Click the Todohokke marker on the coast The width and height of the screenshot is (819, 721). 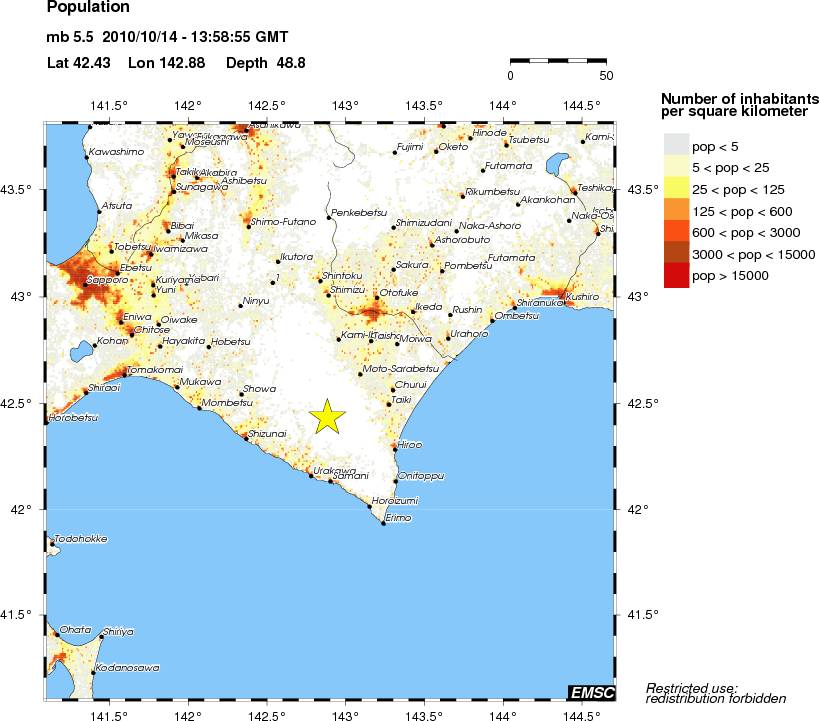point(52,544)
